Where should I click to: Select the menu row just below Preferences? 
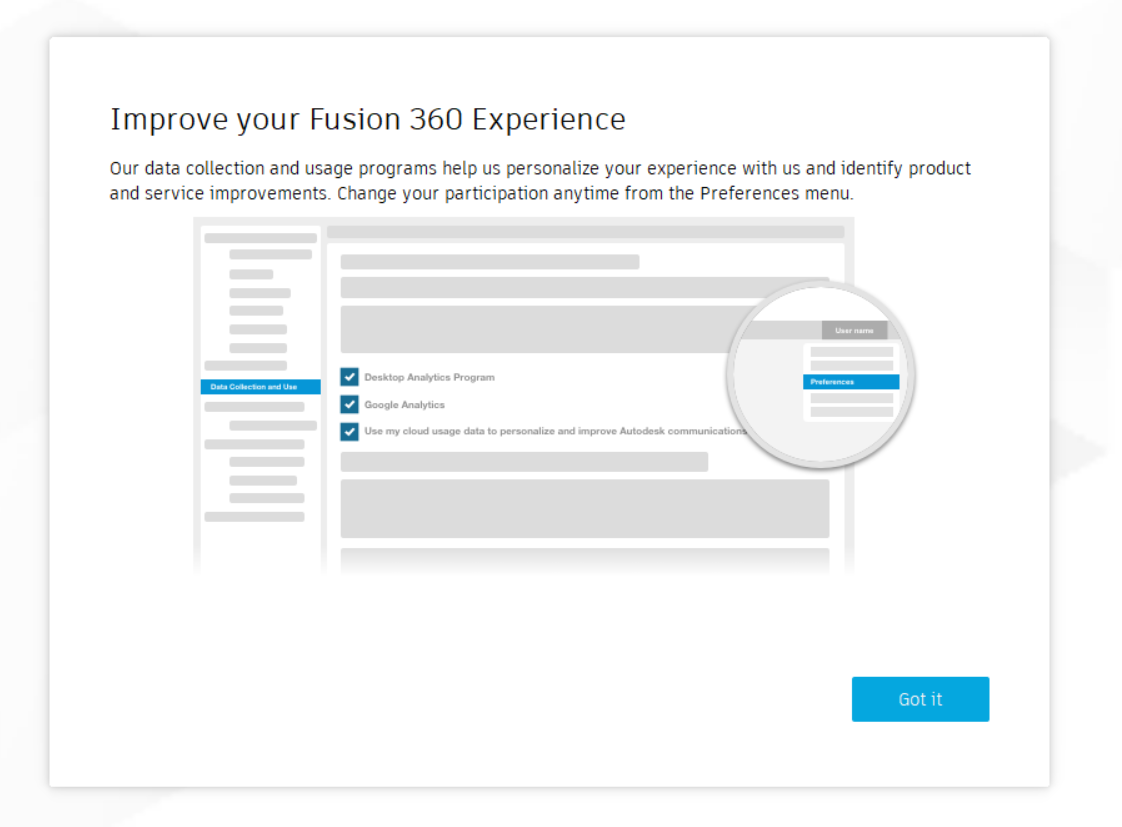click(852, 398)
